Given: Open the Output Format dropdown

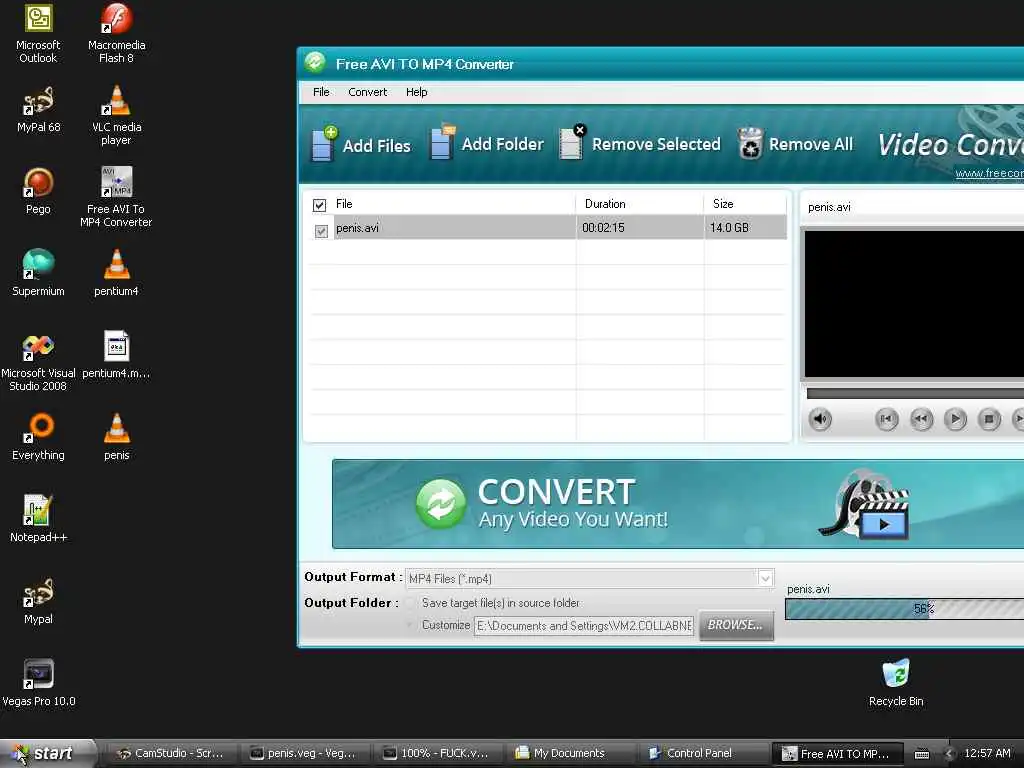Looking at the screenshot, I should [765, 578].
